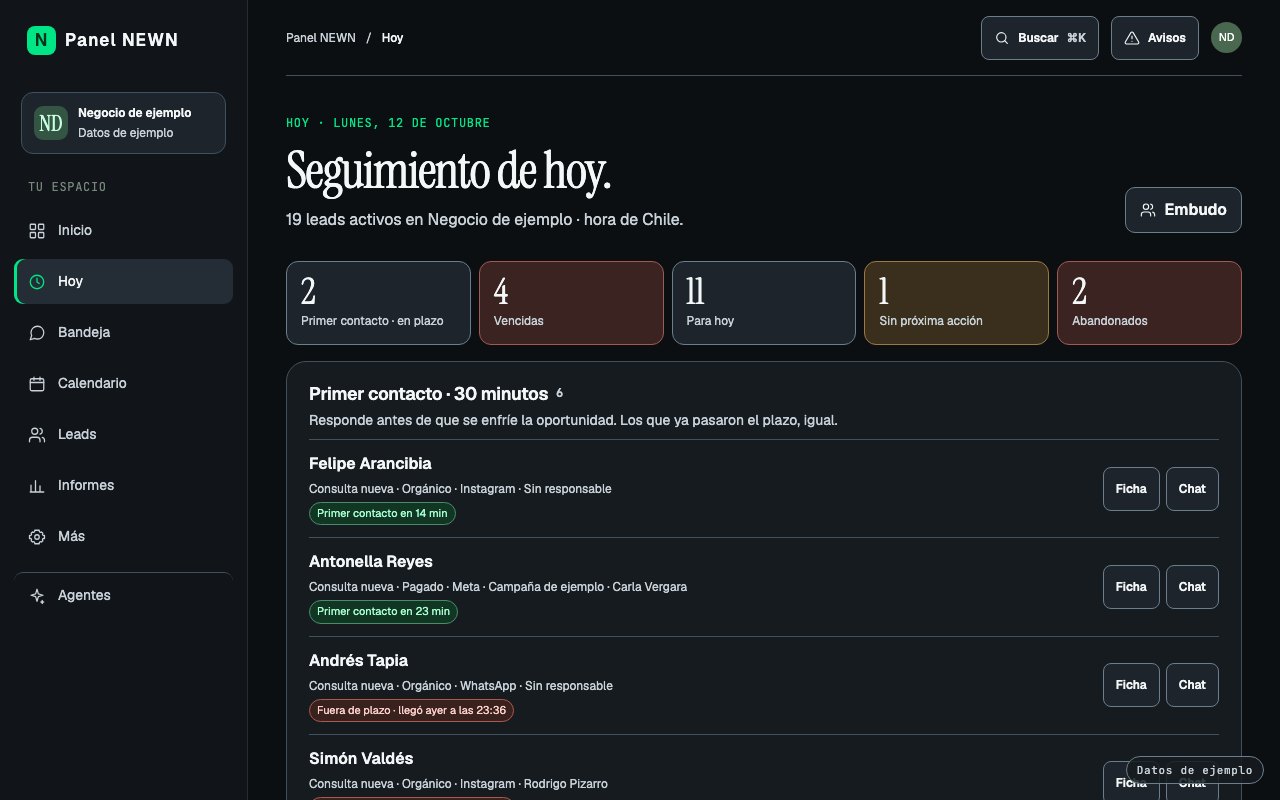
Task: Click the Más gear icon
Action: coord(37,537)
